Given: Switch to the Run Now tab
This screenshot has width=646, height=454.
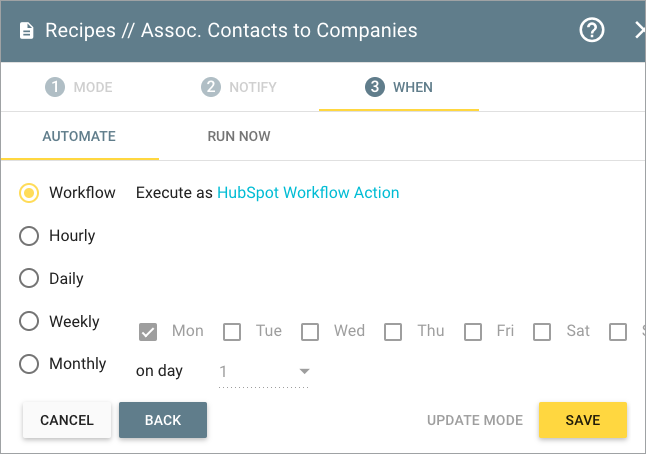Looking at the screenshot, I should tap(239, 136).
